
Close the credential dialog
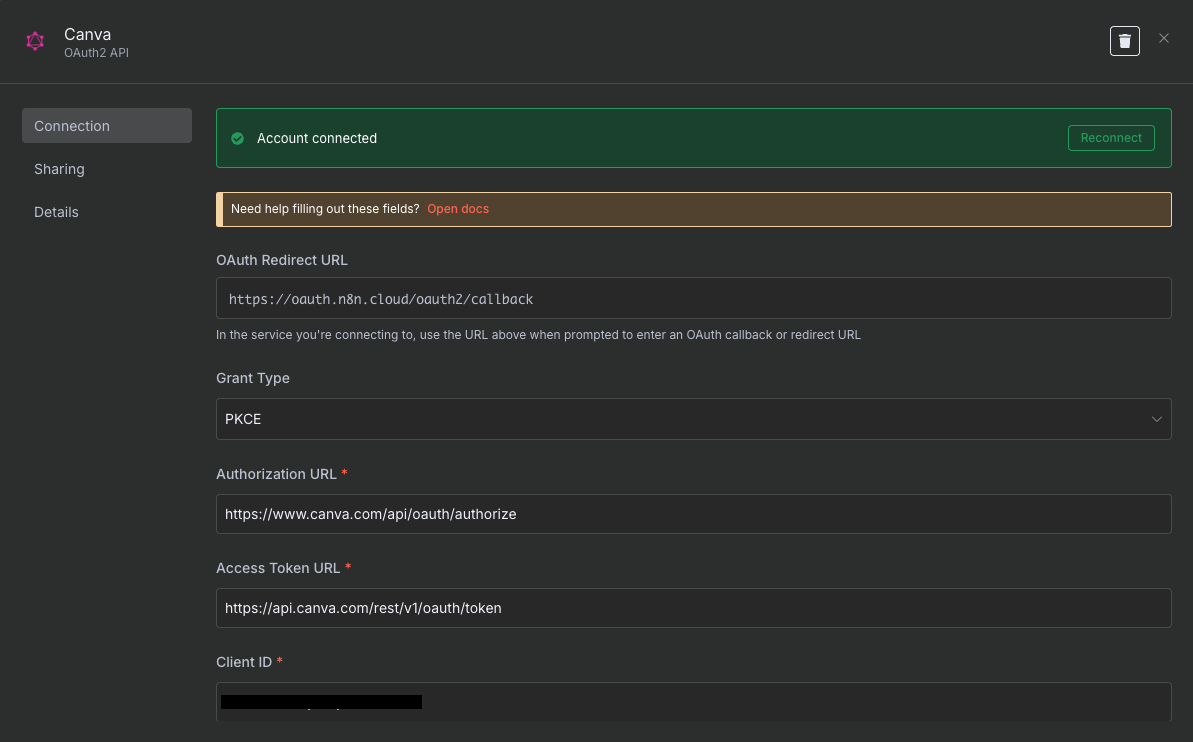pyautogui.click(x=1163, y=38)
